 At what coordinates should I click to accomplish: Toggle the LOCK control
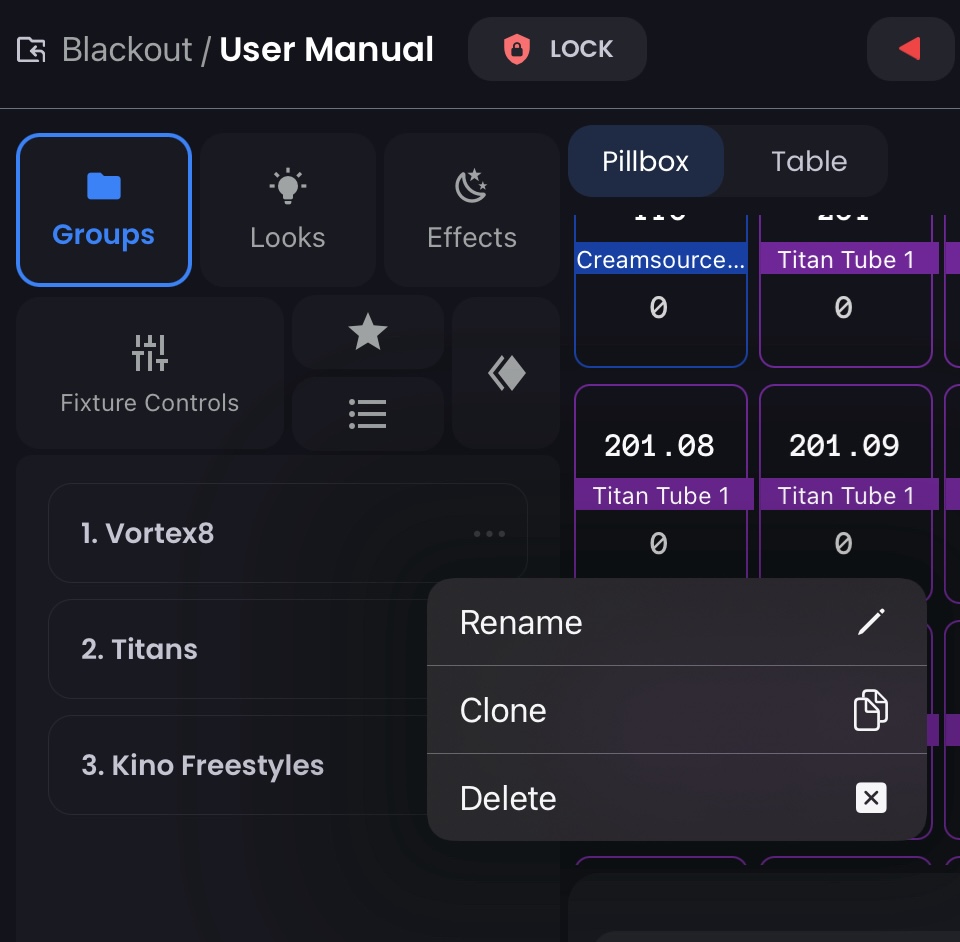coord(556,48)
